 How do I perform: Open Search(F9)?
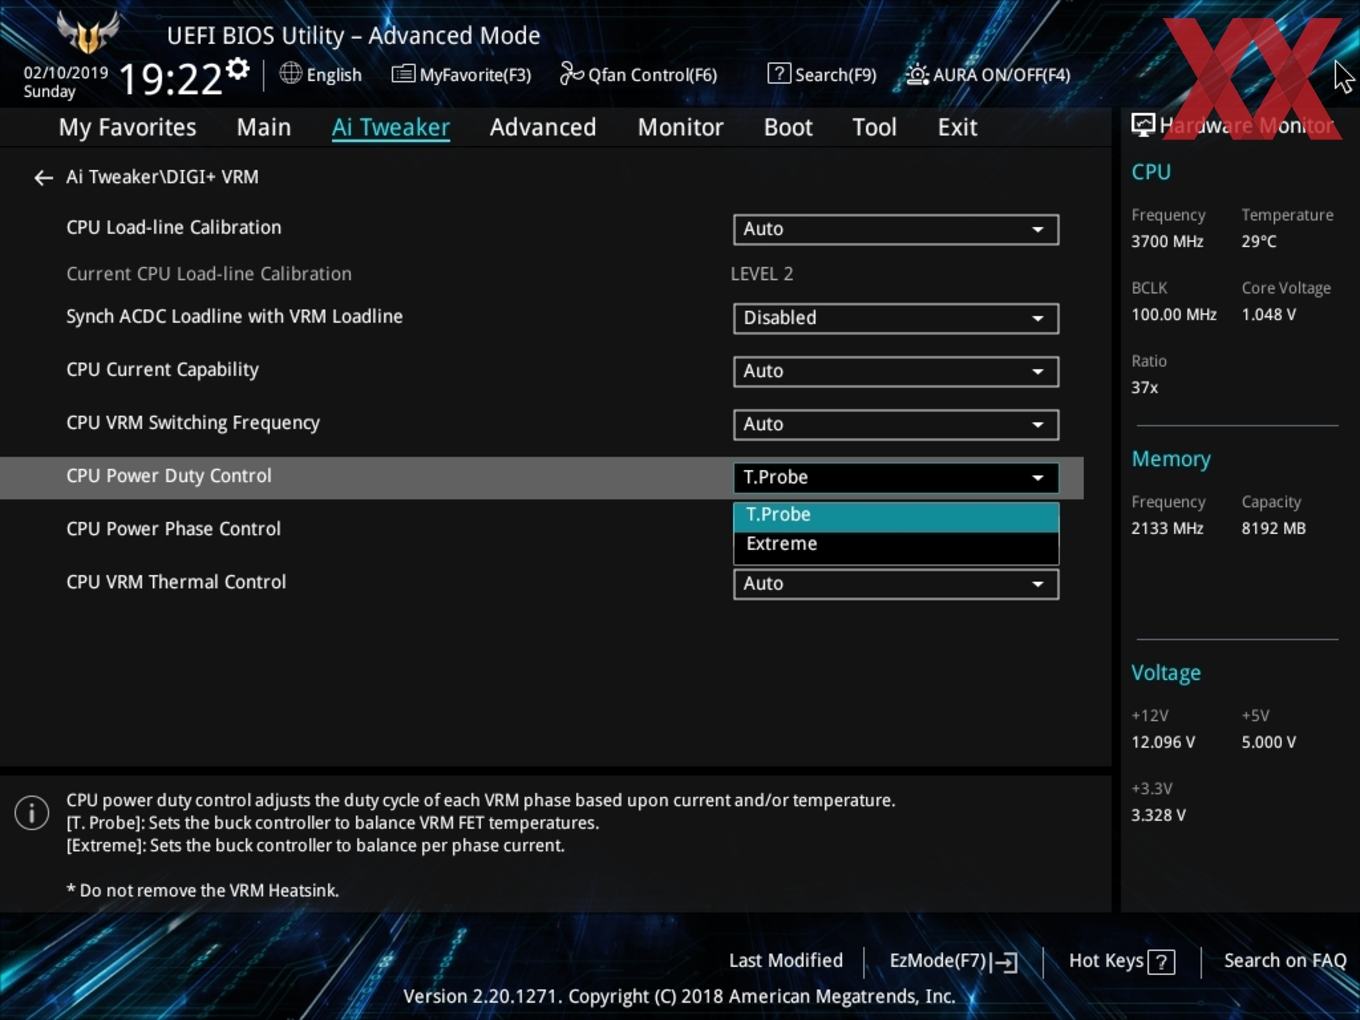(x=822, y=74)
